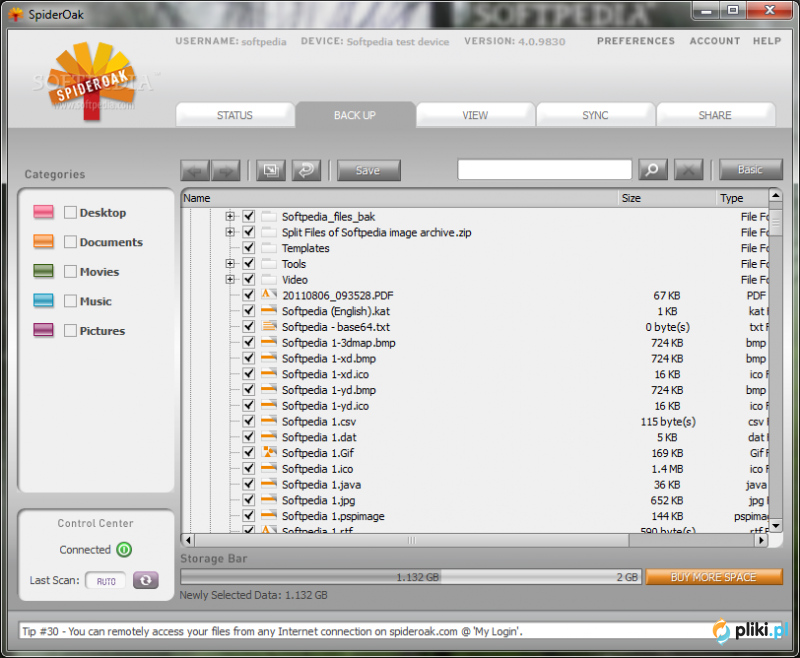This screenshot has height=658, width=800.
Task: Click the blue Music category icon
Action: pos(43,300)
